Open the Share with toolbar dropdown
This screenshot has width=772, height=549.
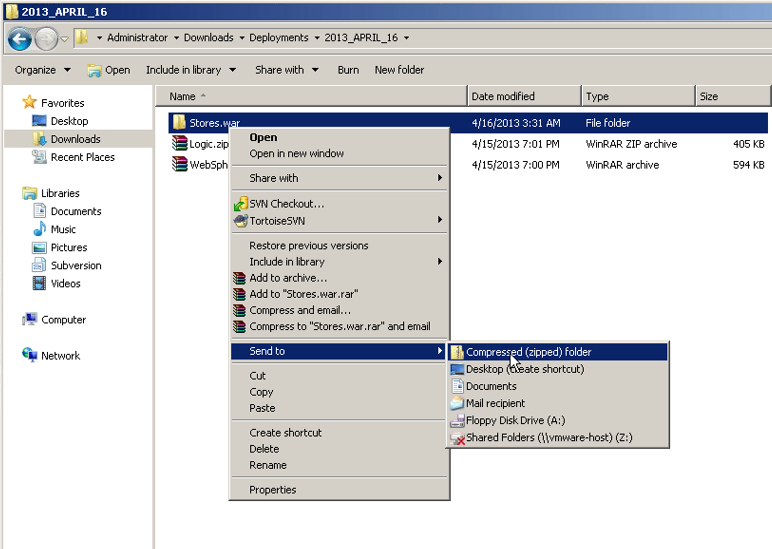point(286,70)
